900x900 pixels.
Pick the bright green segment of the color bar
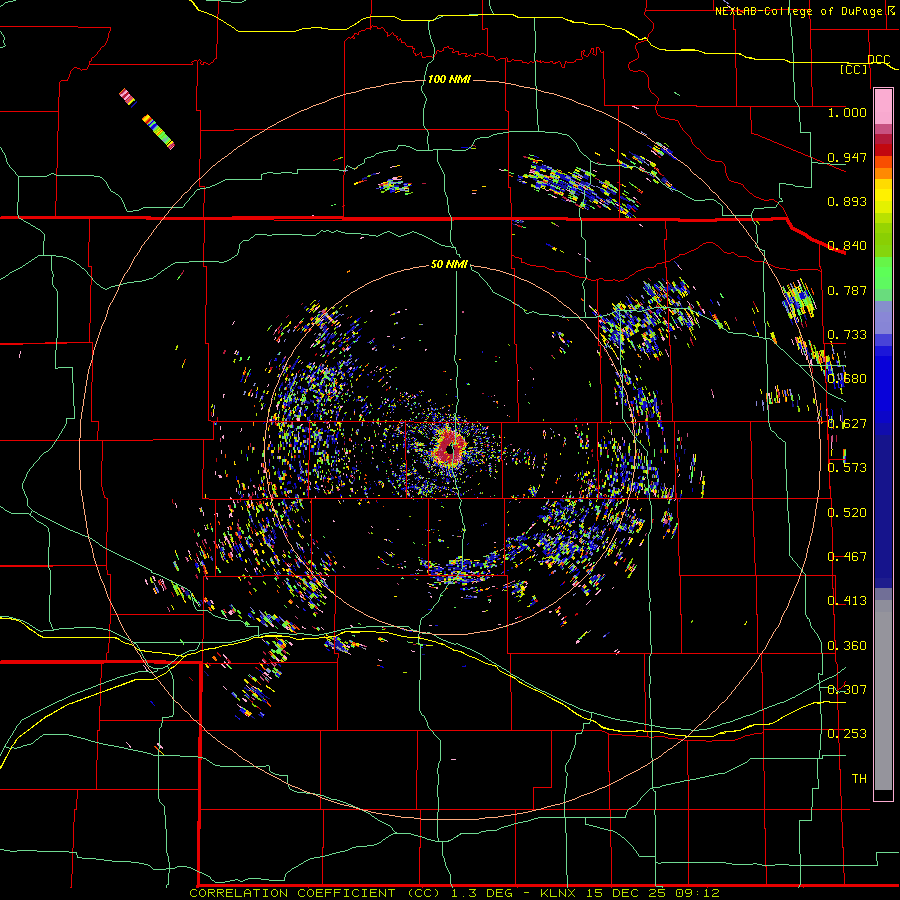[x=883, y=273]
